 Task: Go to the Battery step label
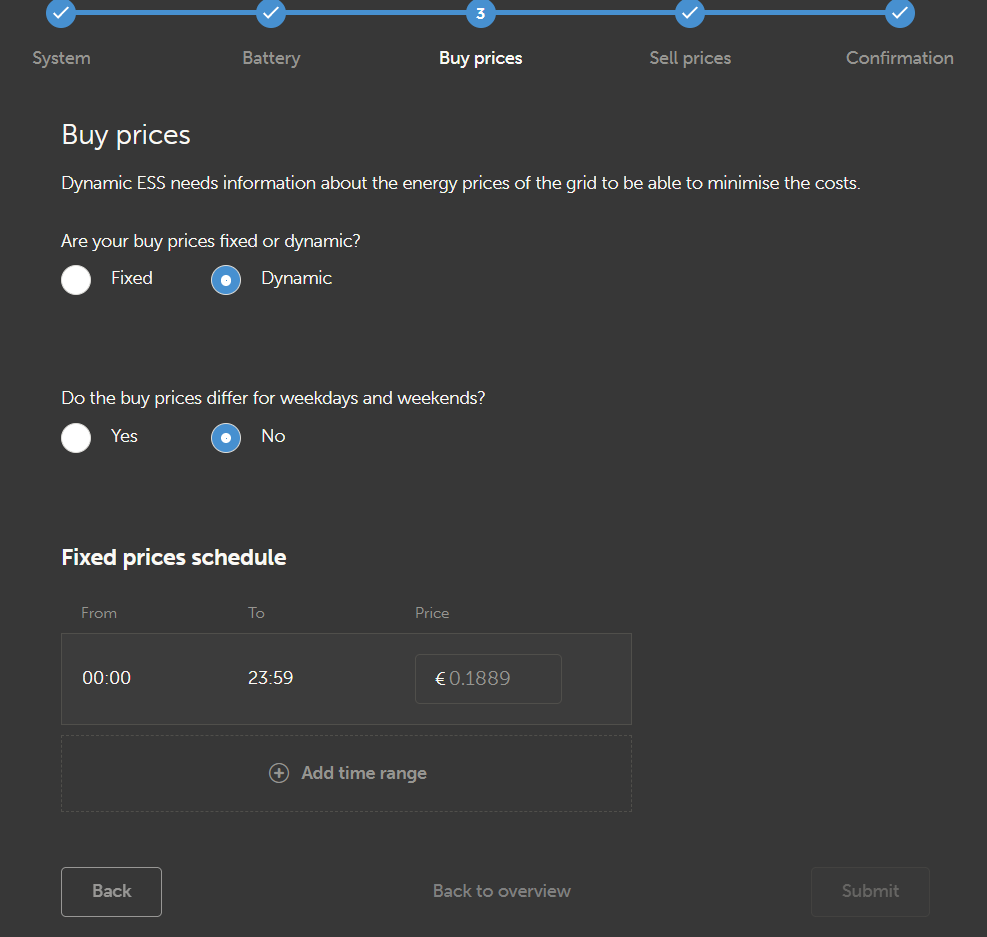click(x=271, y=58)
